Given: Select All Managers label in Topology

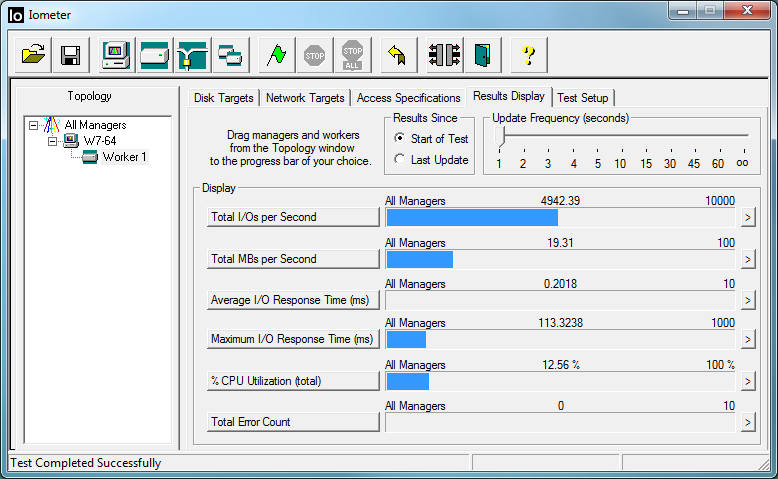Looking at the screenshot, I should click(x=95, y=125).
